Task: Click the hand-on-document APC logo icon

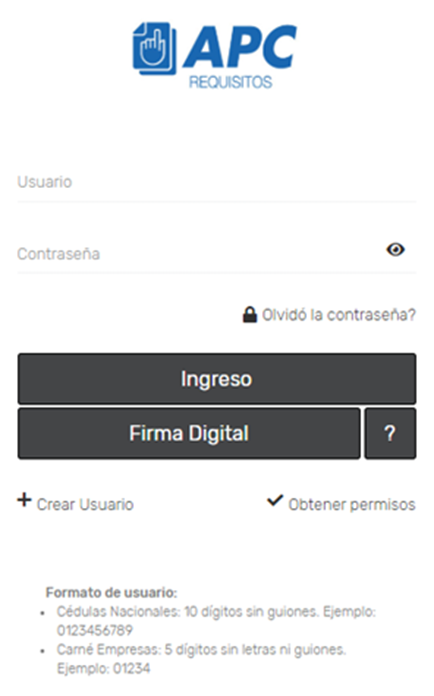Action: point(154,48)
